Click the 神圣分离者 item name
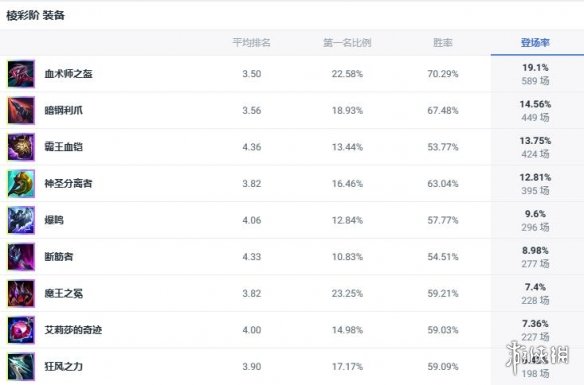 (x=69, y=184)
